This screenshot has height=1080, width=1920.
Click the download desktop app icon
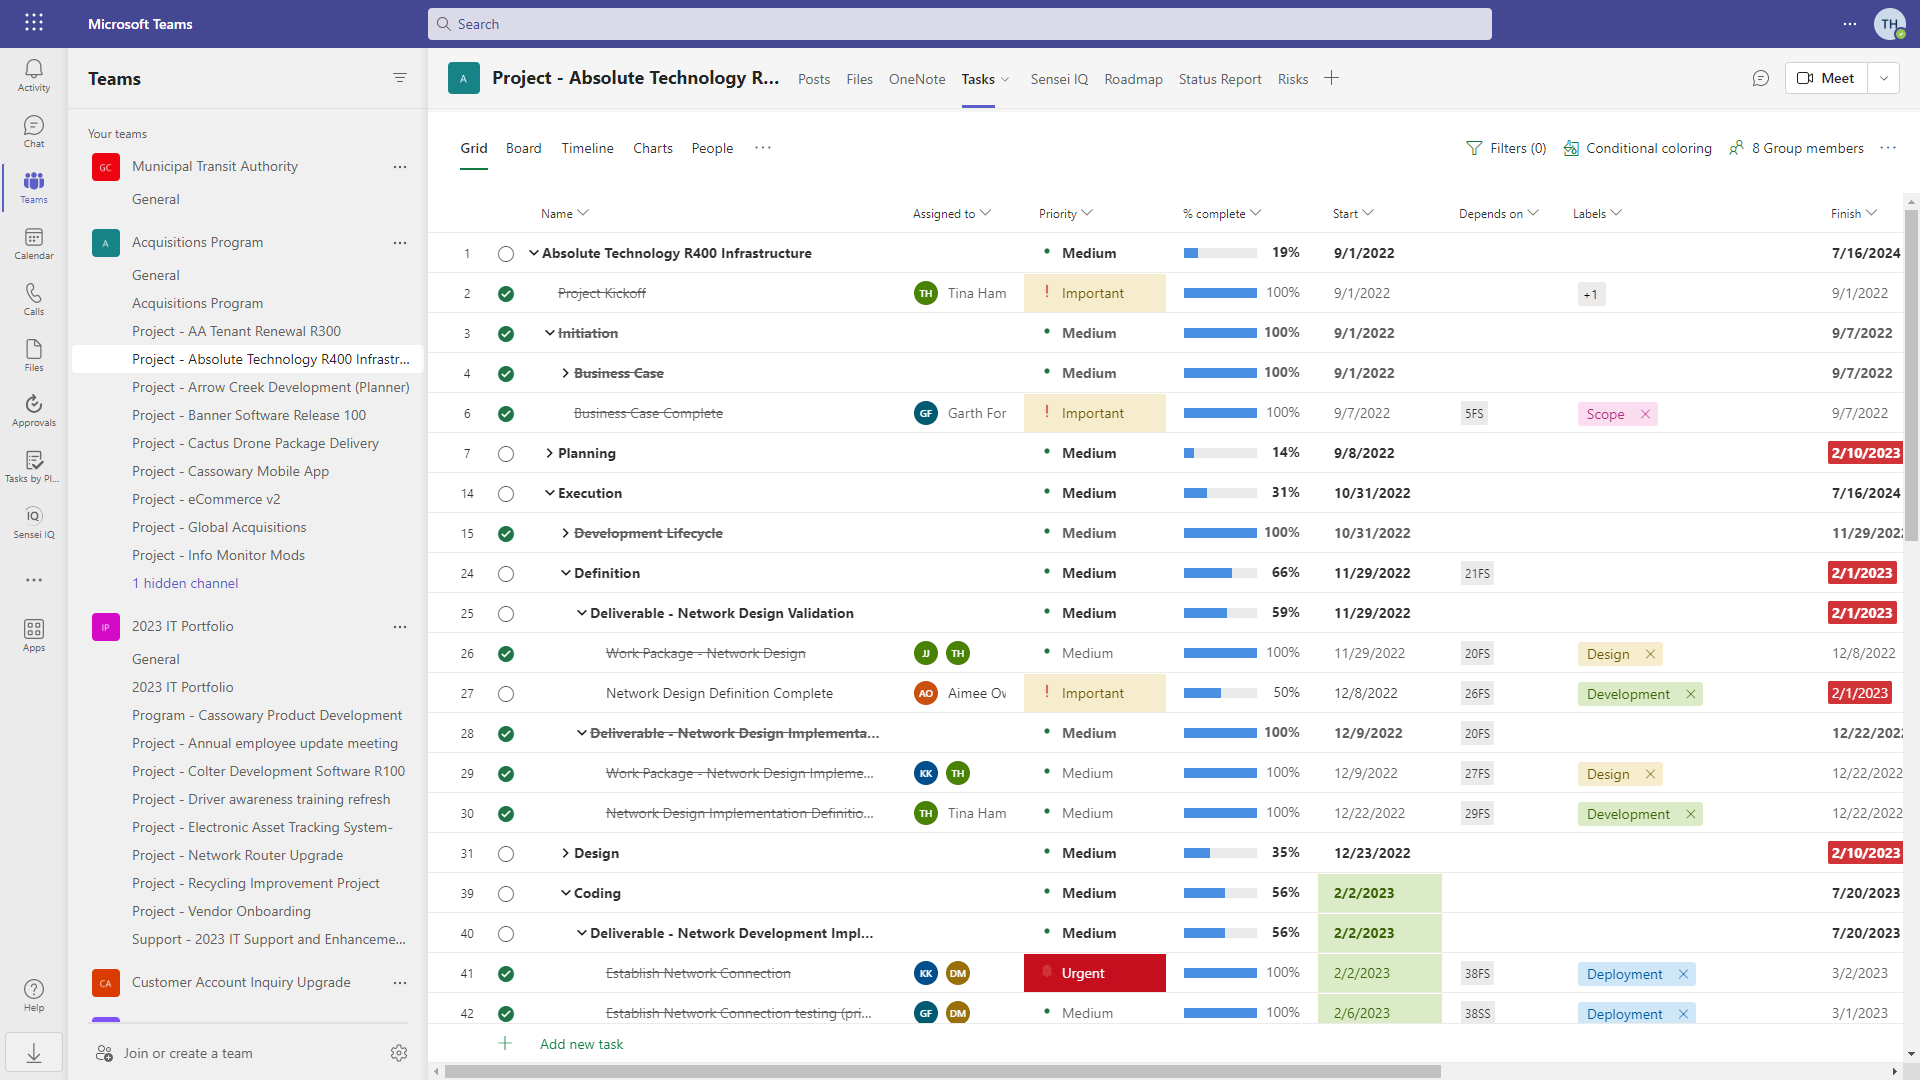tap(34, 1053)
